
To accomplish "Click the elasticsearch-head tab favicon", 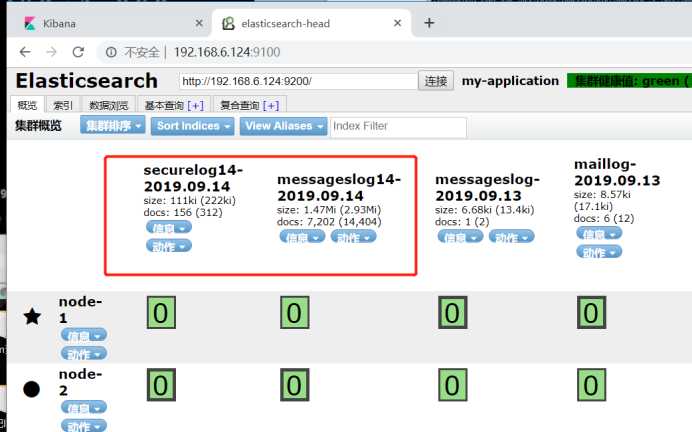I will point(228,23).
